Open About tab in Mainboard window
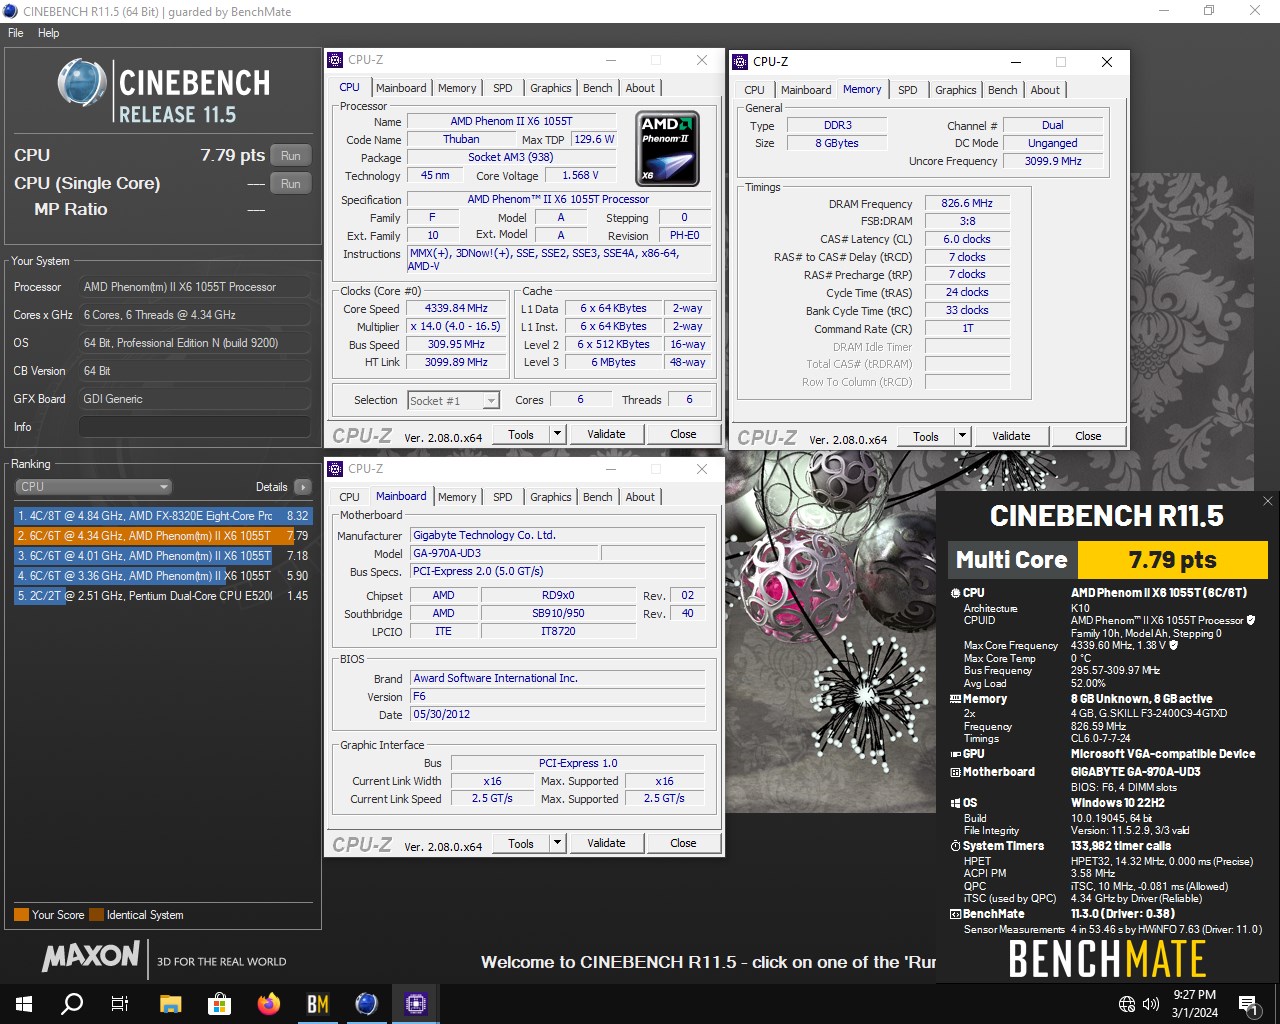Viewport: 1280px width, 1024px height. tap(640, 497)
